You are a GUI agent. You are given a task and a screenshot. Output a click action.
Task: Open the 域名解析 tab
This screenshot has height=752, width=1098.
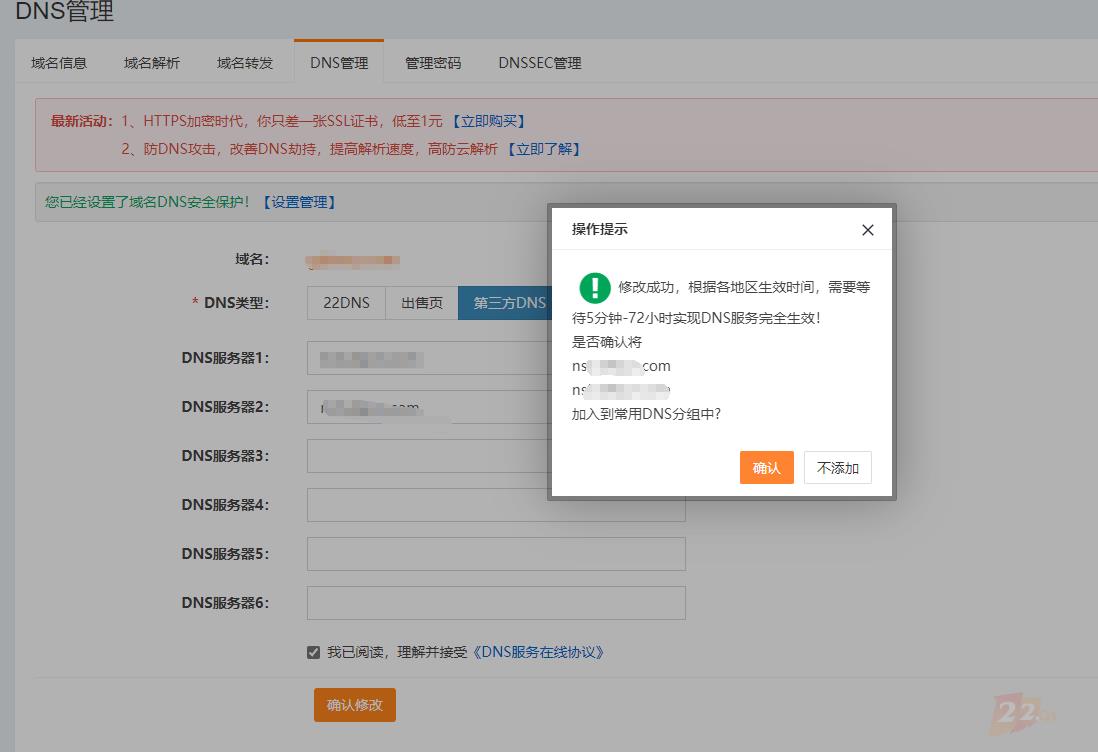click(152, 63)
